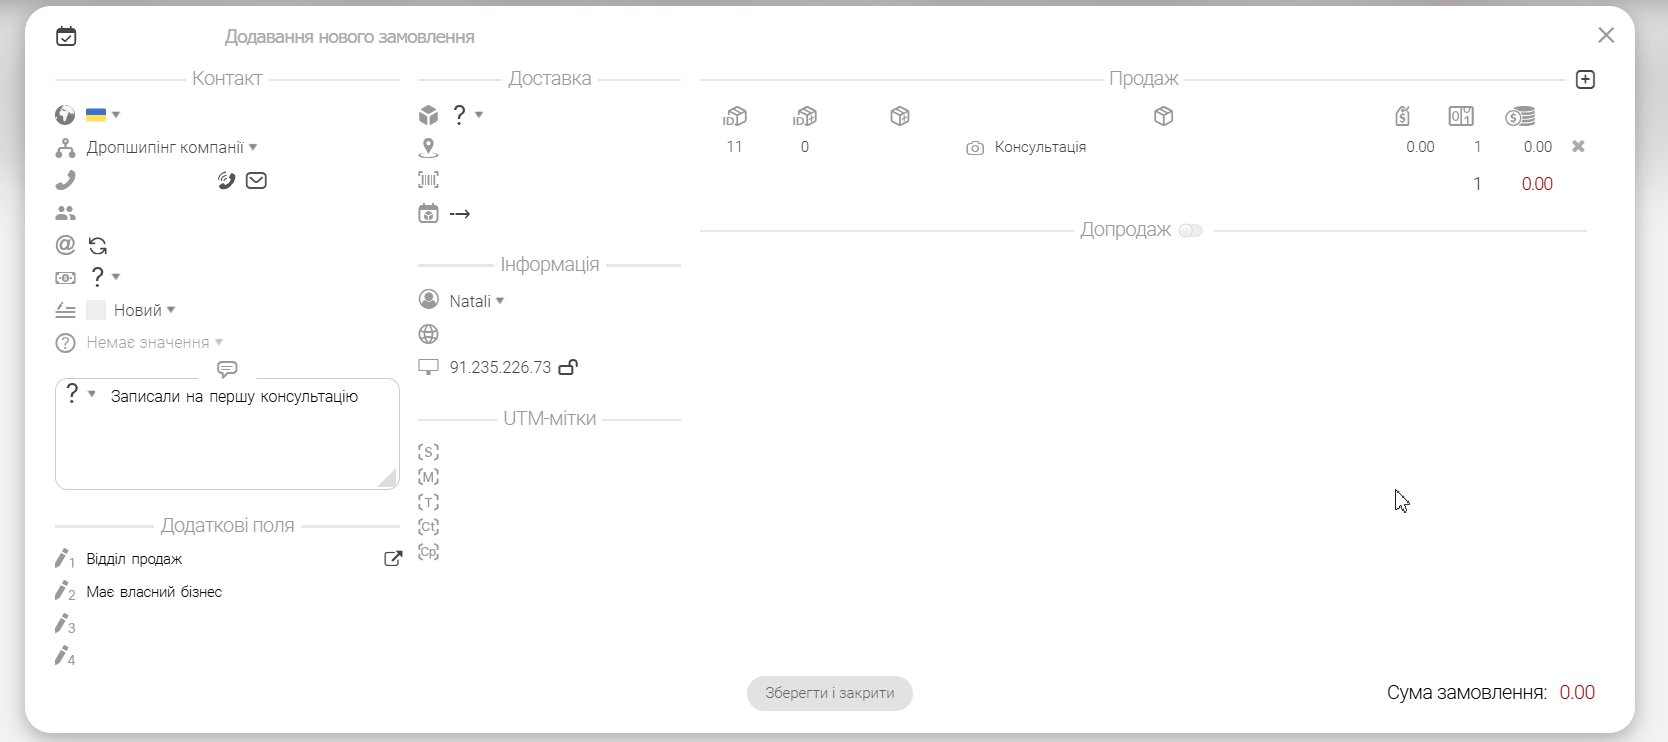
Task: Click the UTM term [T] icon
Action: 428,502
